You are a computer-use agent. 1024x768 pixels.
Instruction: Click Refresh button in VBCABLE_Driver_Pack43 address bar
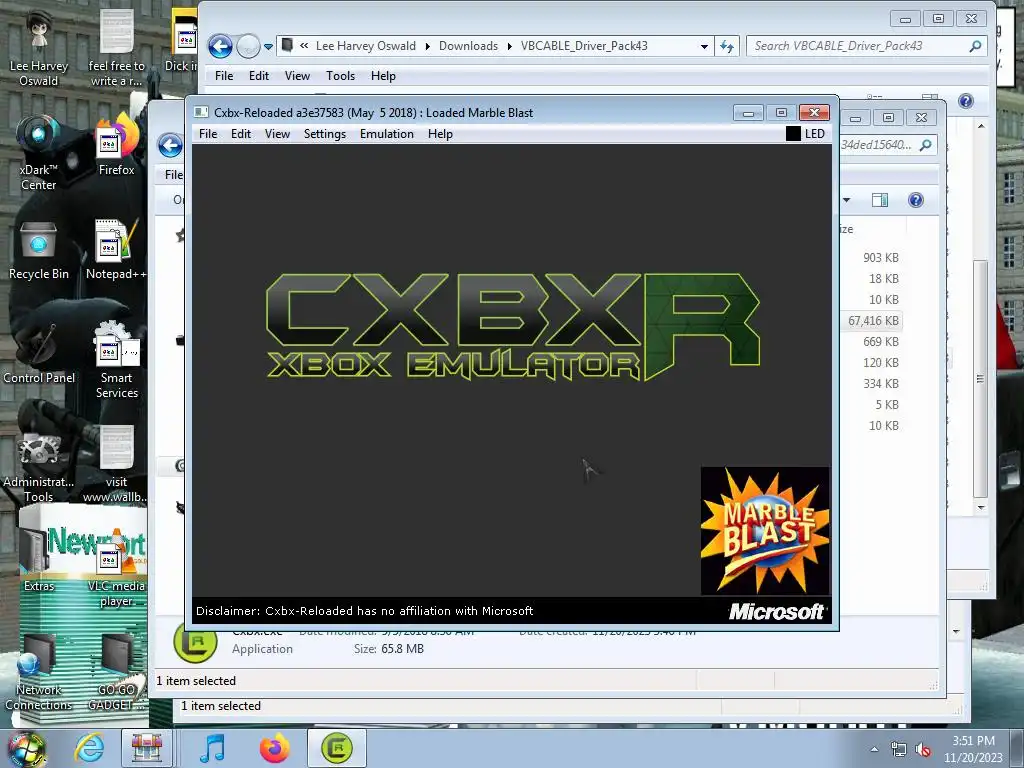[x=727, y=46]
